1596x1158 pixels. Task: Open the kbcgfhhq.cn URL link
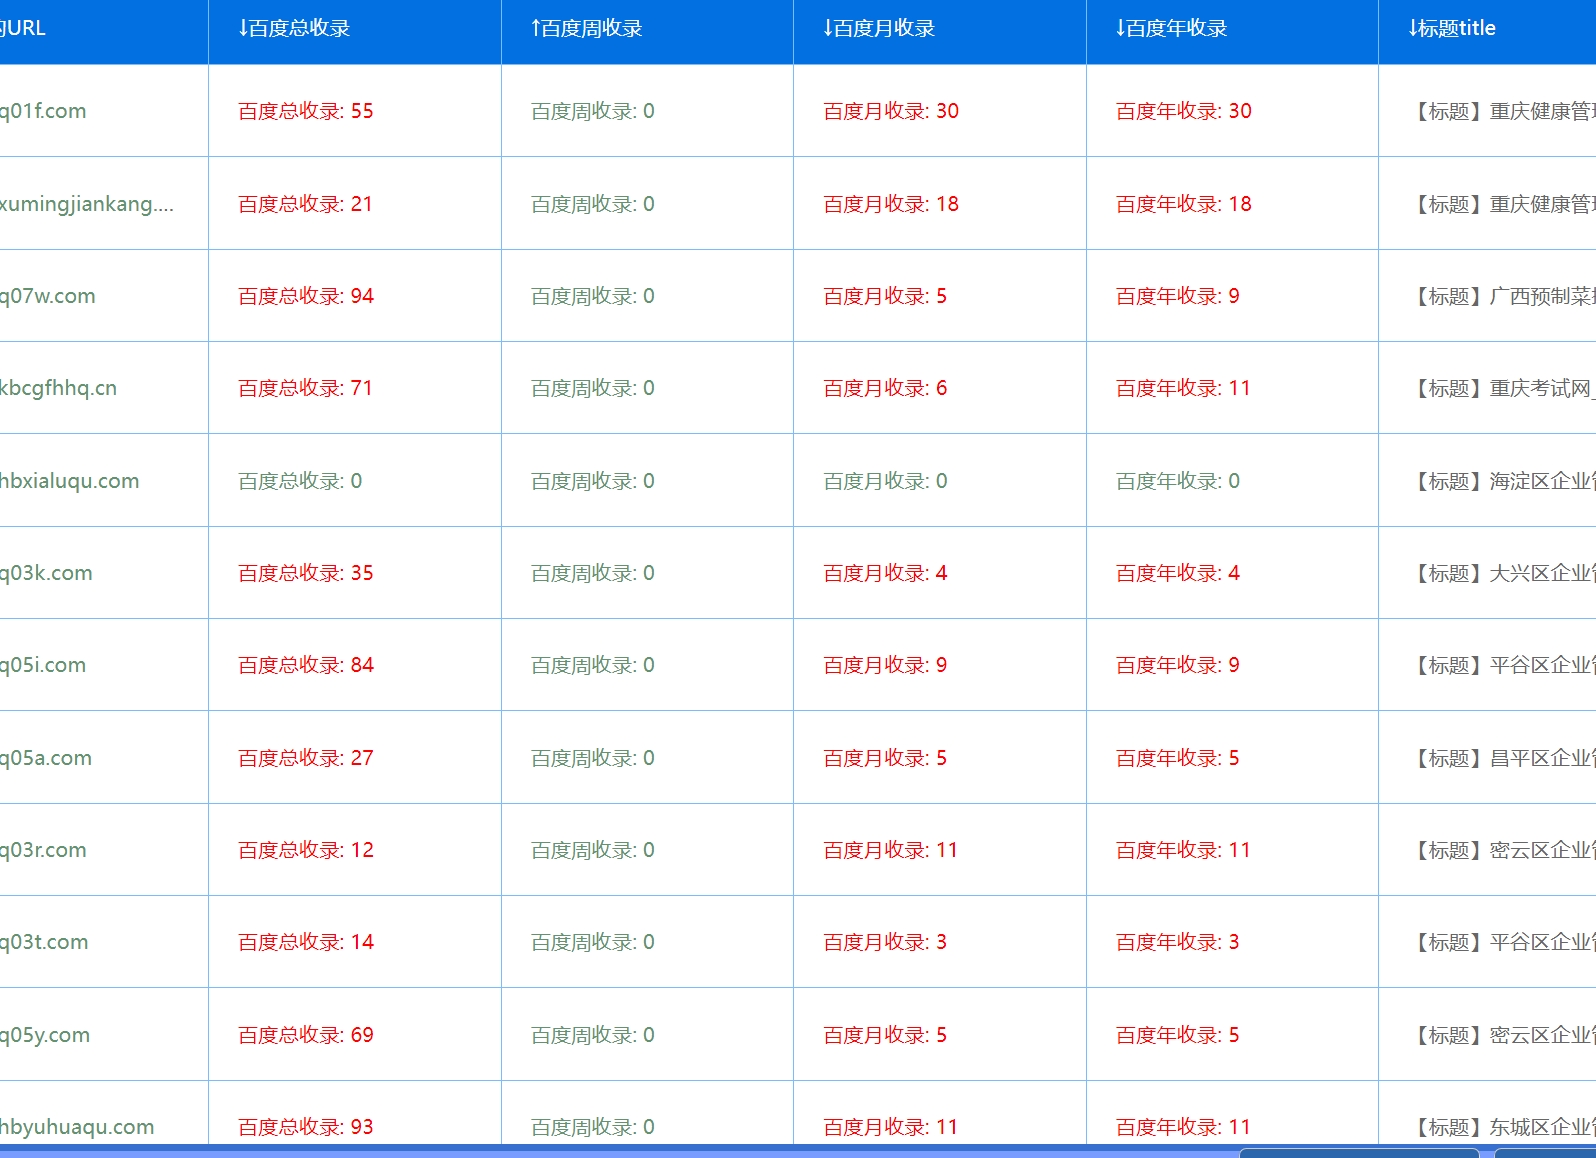tap(58, 388)
